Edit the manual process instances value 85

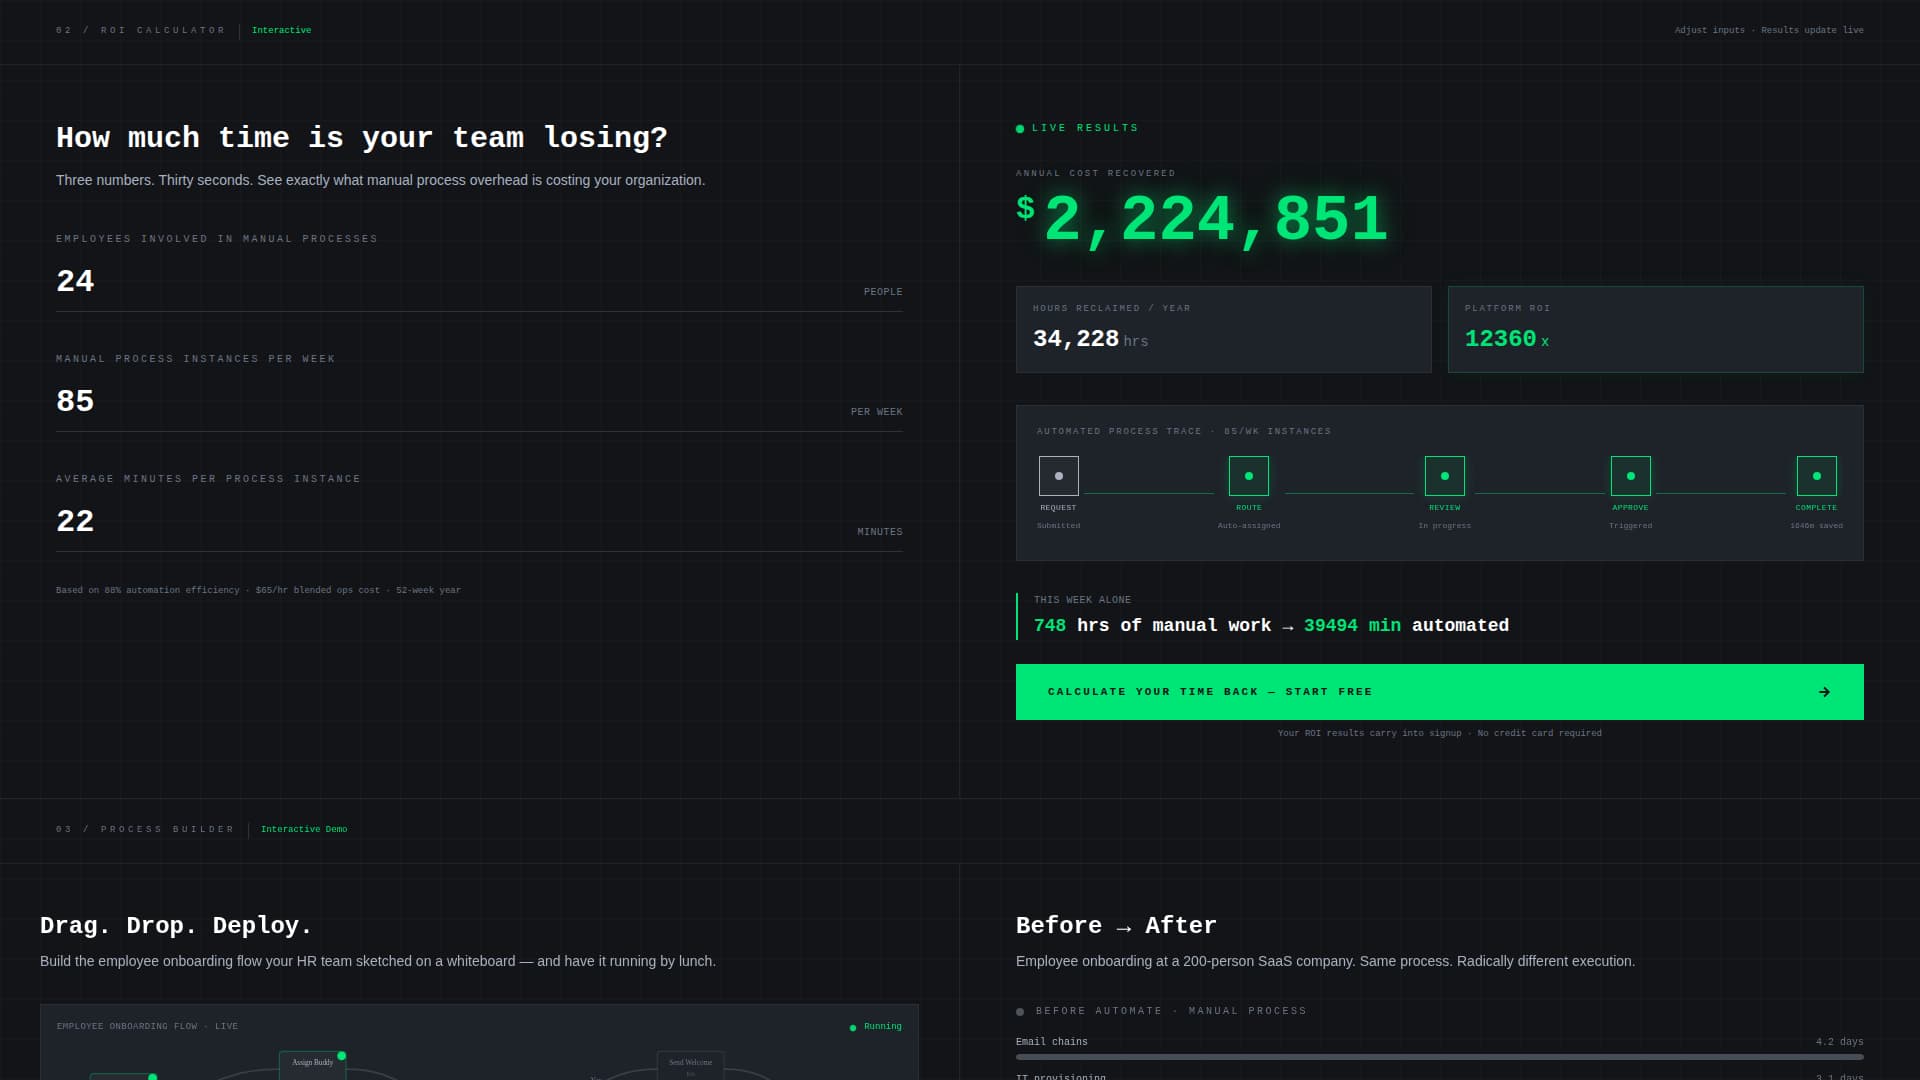tap(75, 401)
